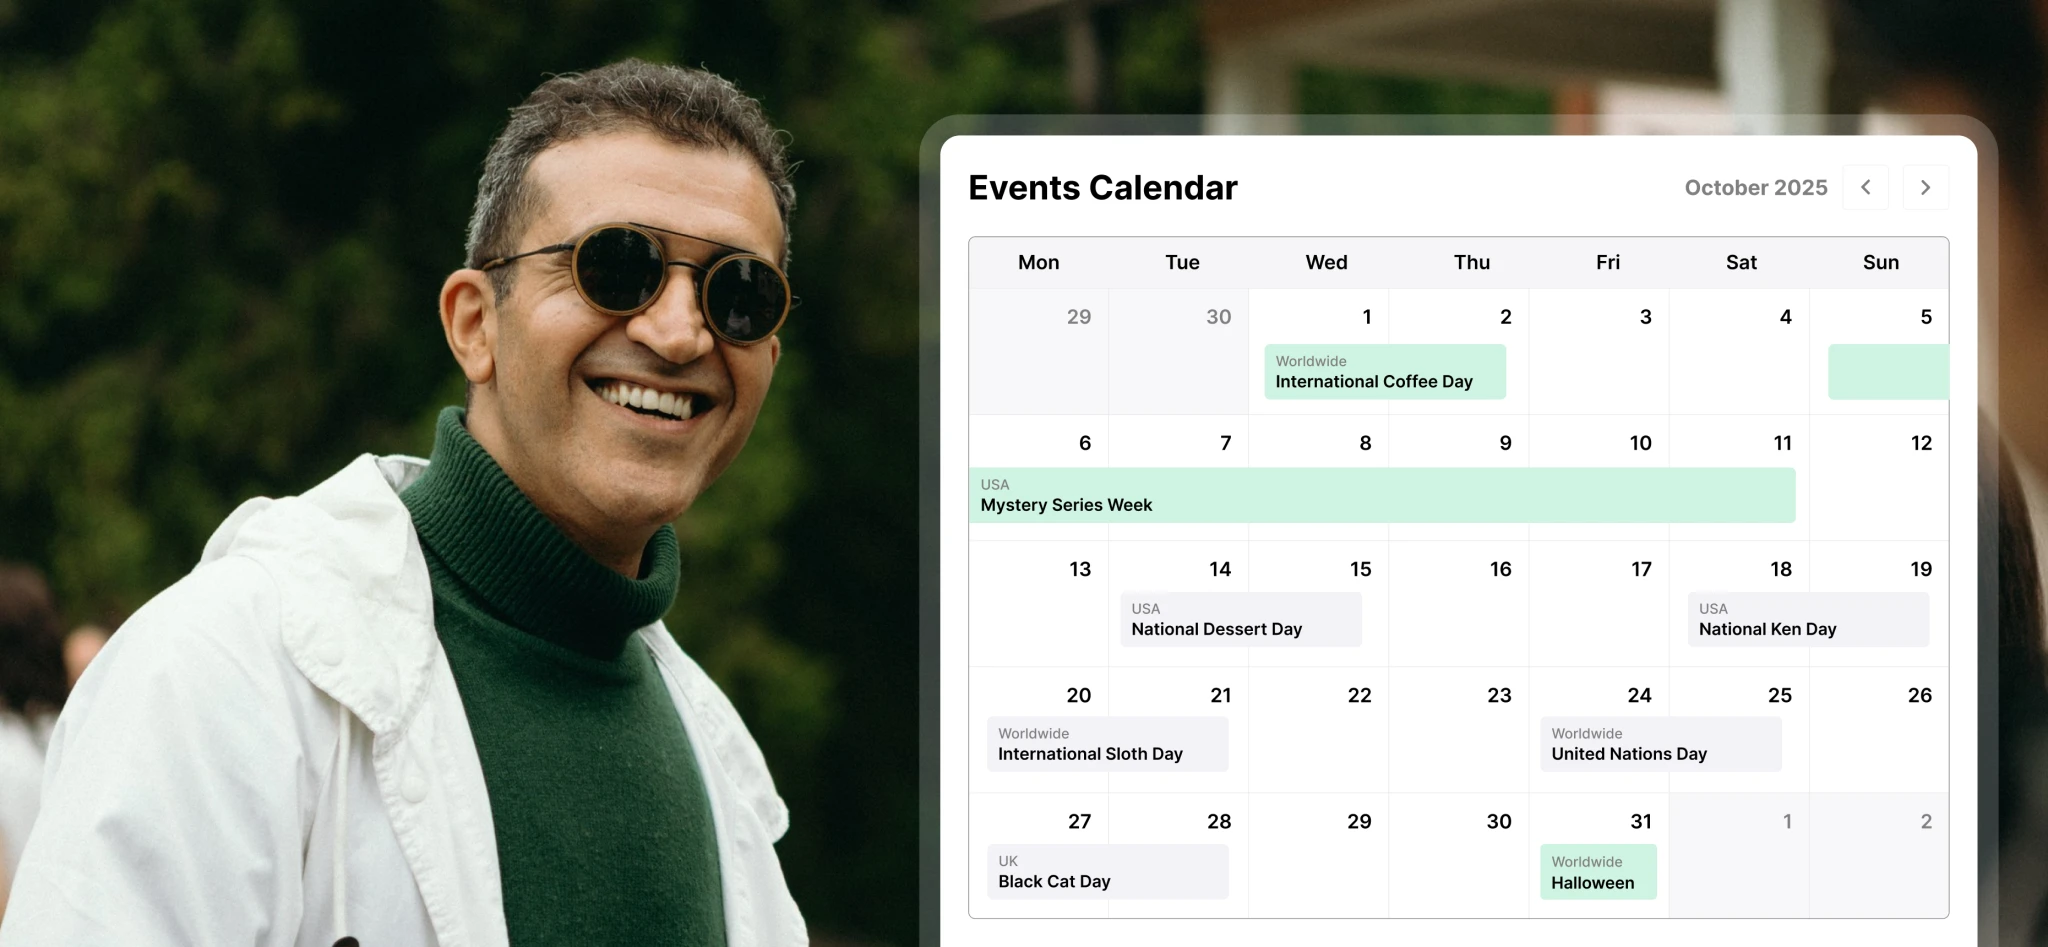Click the Events Calendar title
2048x947 pixels.
pos(1102,188)
